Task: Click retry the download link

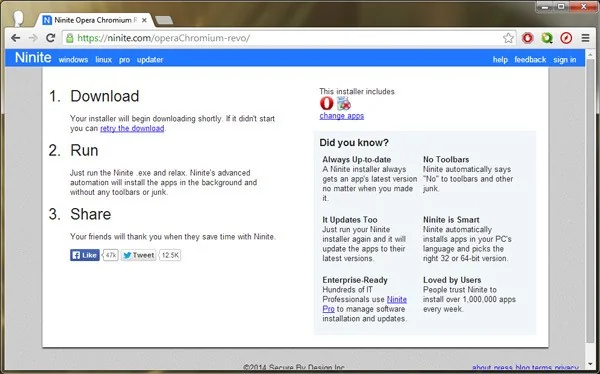Action: click(132, 128)
